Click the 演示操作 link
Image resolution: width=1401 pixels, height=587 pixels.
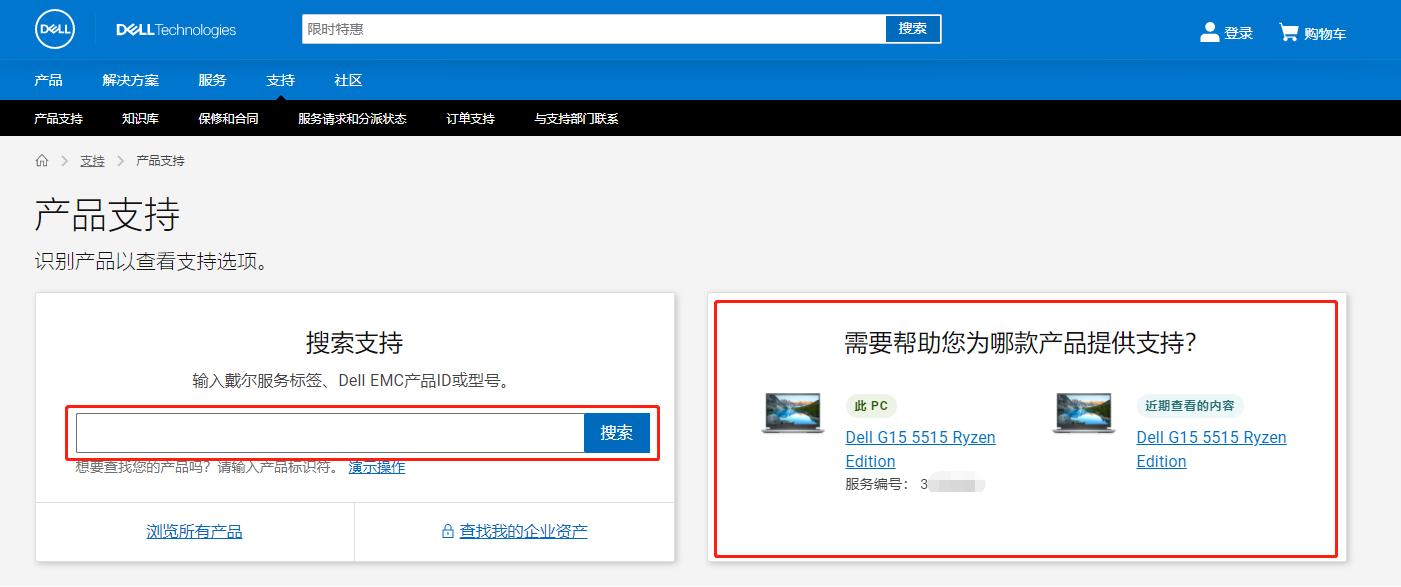click(377, 466)
